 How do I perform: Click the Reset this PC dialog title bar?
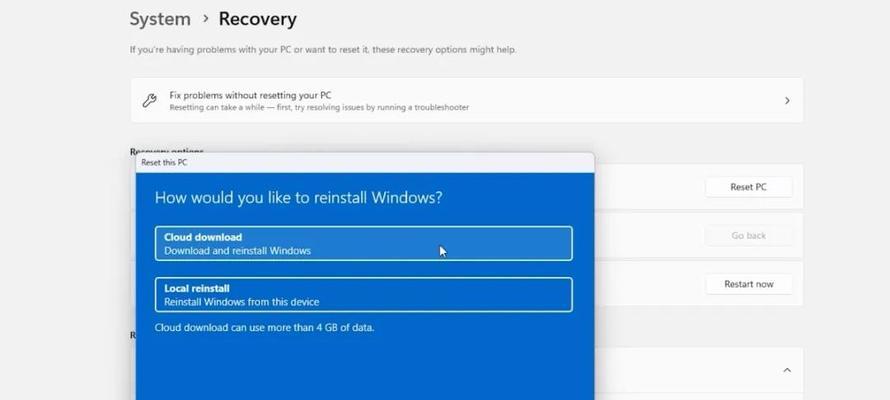(365, 162)
